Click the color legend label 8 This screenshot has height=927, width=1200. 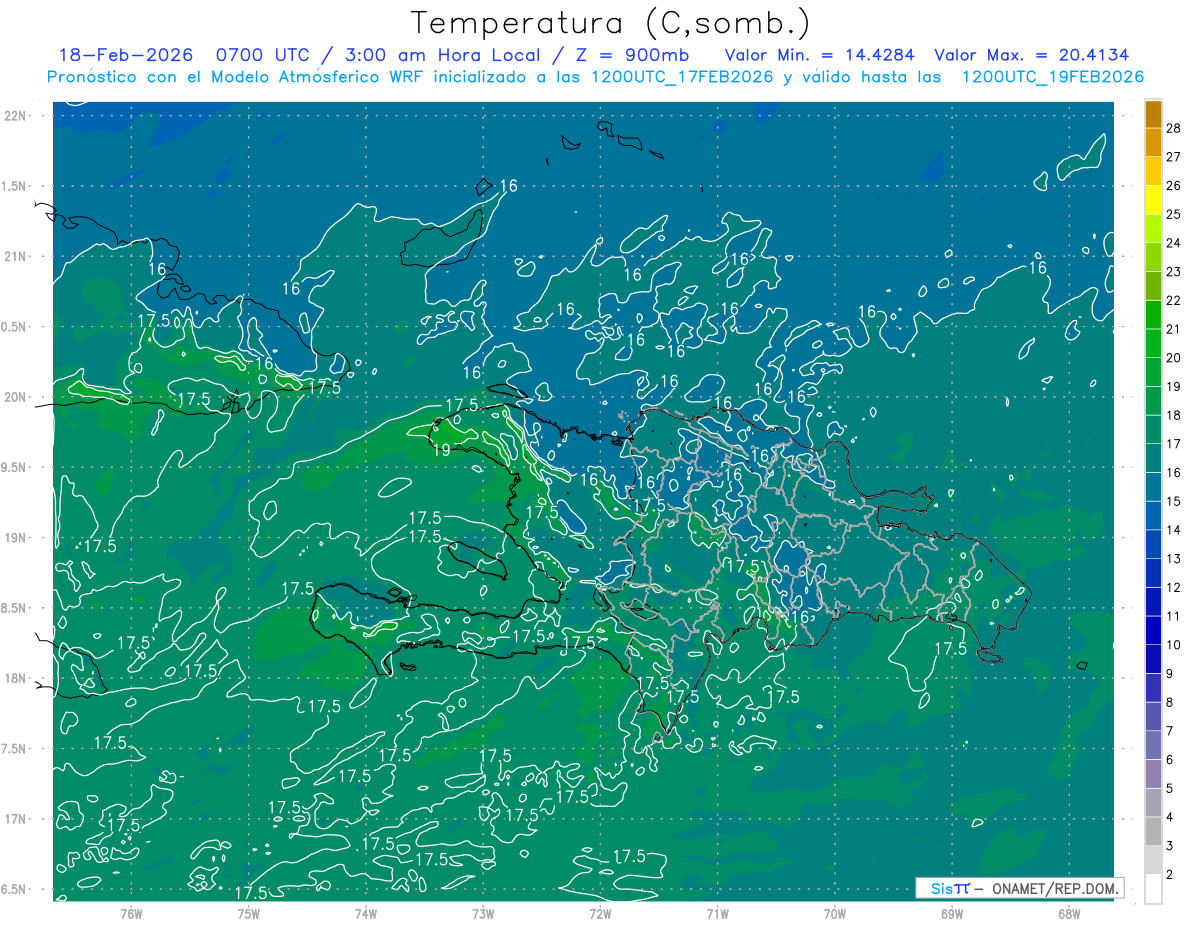[x=1170, y=703]
